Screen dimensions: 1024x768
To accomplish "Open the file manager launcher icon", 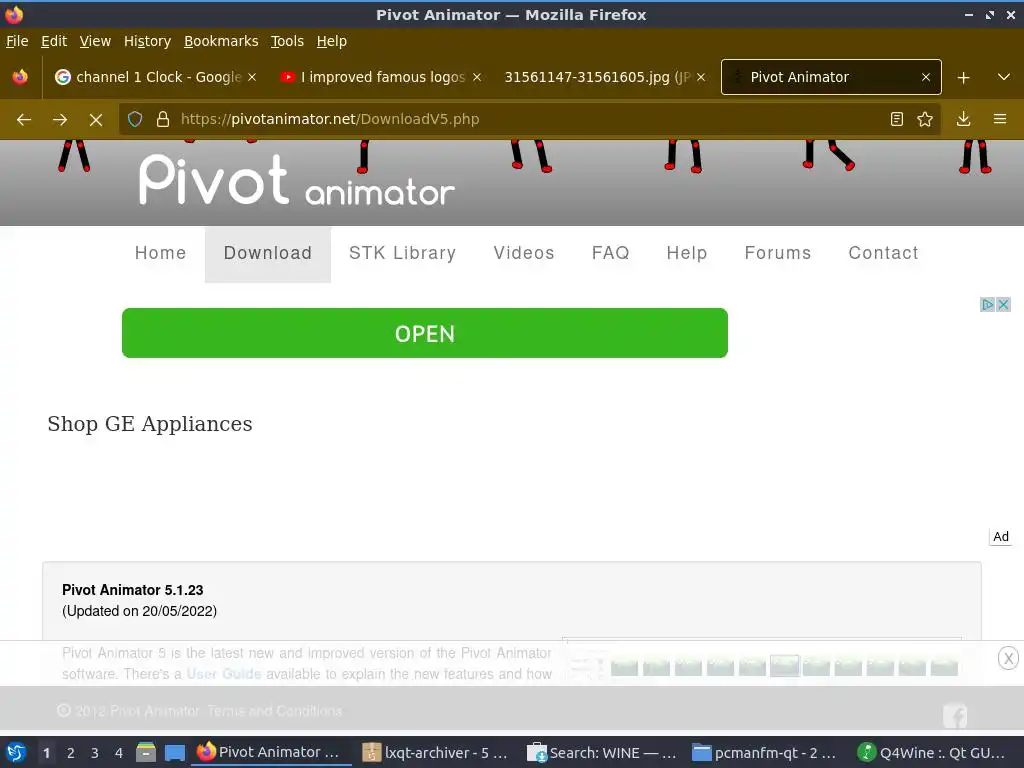I will pyautogui.click(x=146, y=752).
